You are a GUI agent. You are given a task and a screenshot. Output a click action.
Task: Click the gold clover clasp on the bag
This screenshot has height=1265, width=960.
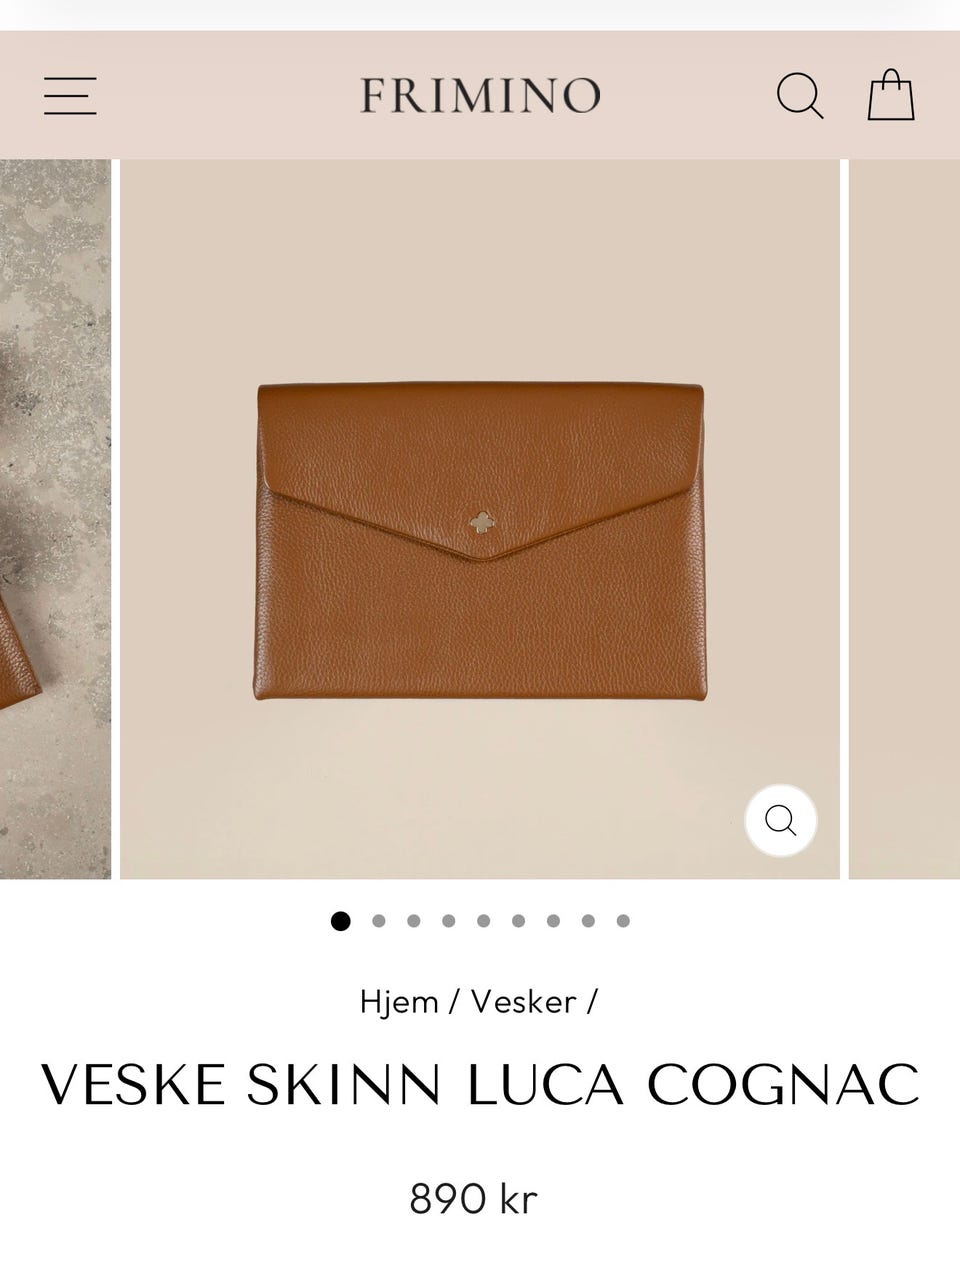[482, 522]
